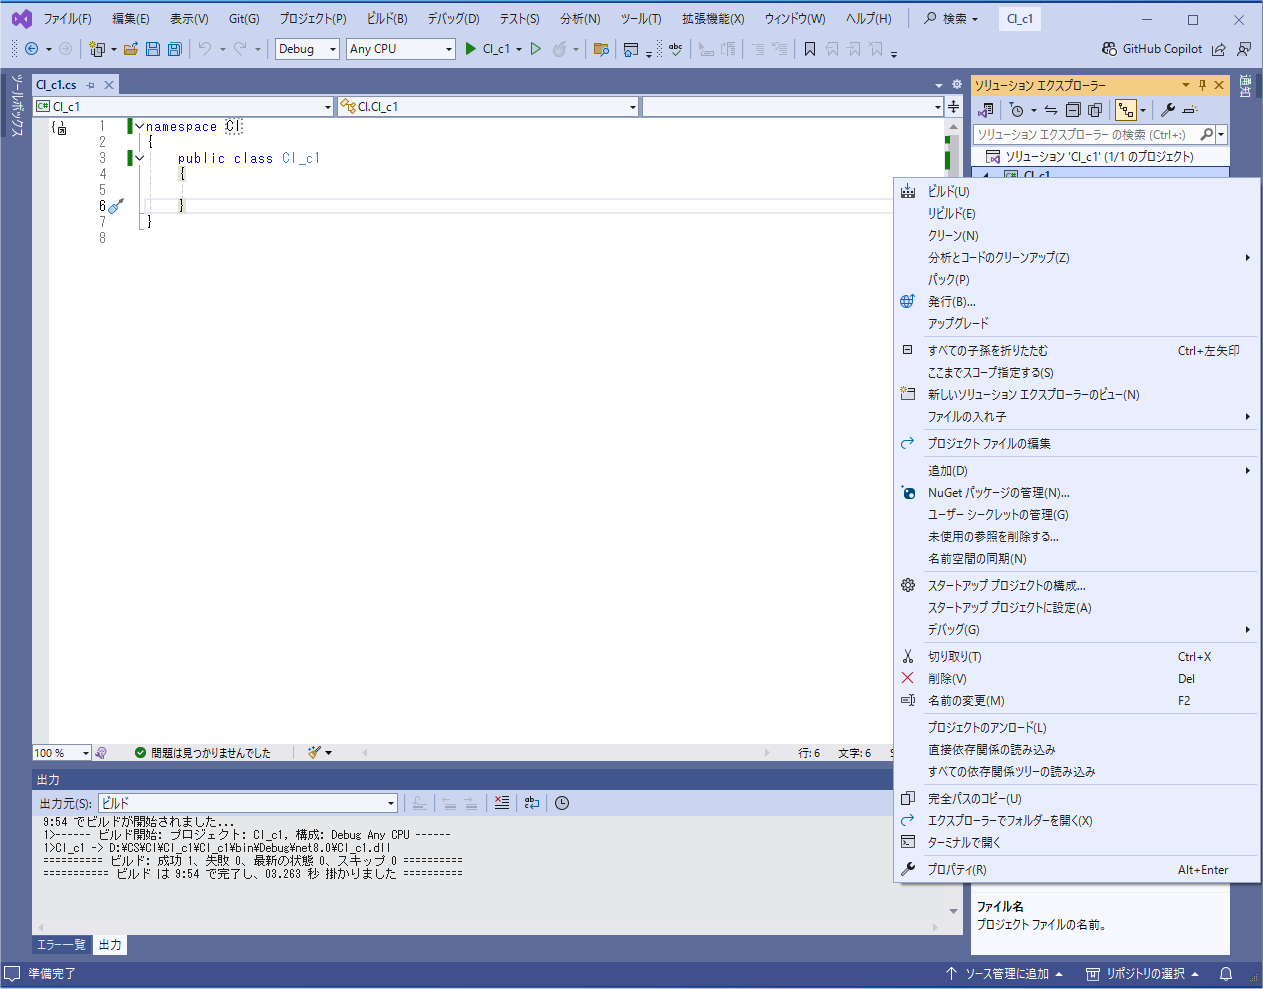Clear all output with the red X icon

coord(502,803)
